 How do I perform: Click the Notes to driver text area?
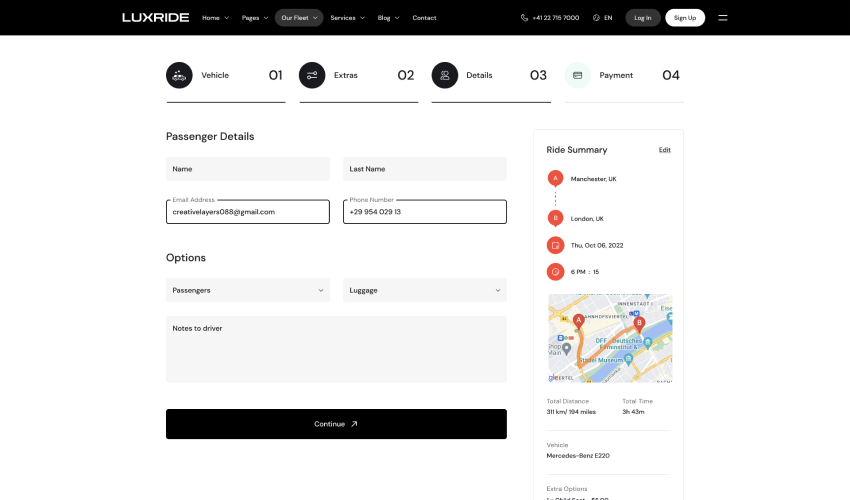pos(336,349)
